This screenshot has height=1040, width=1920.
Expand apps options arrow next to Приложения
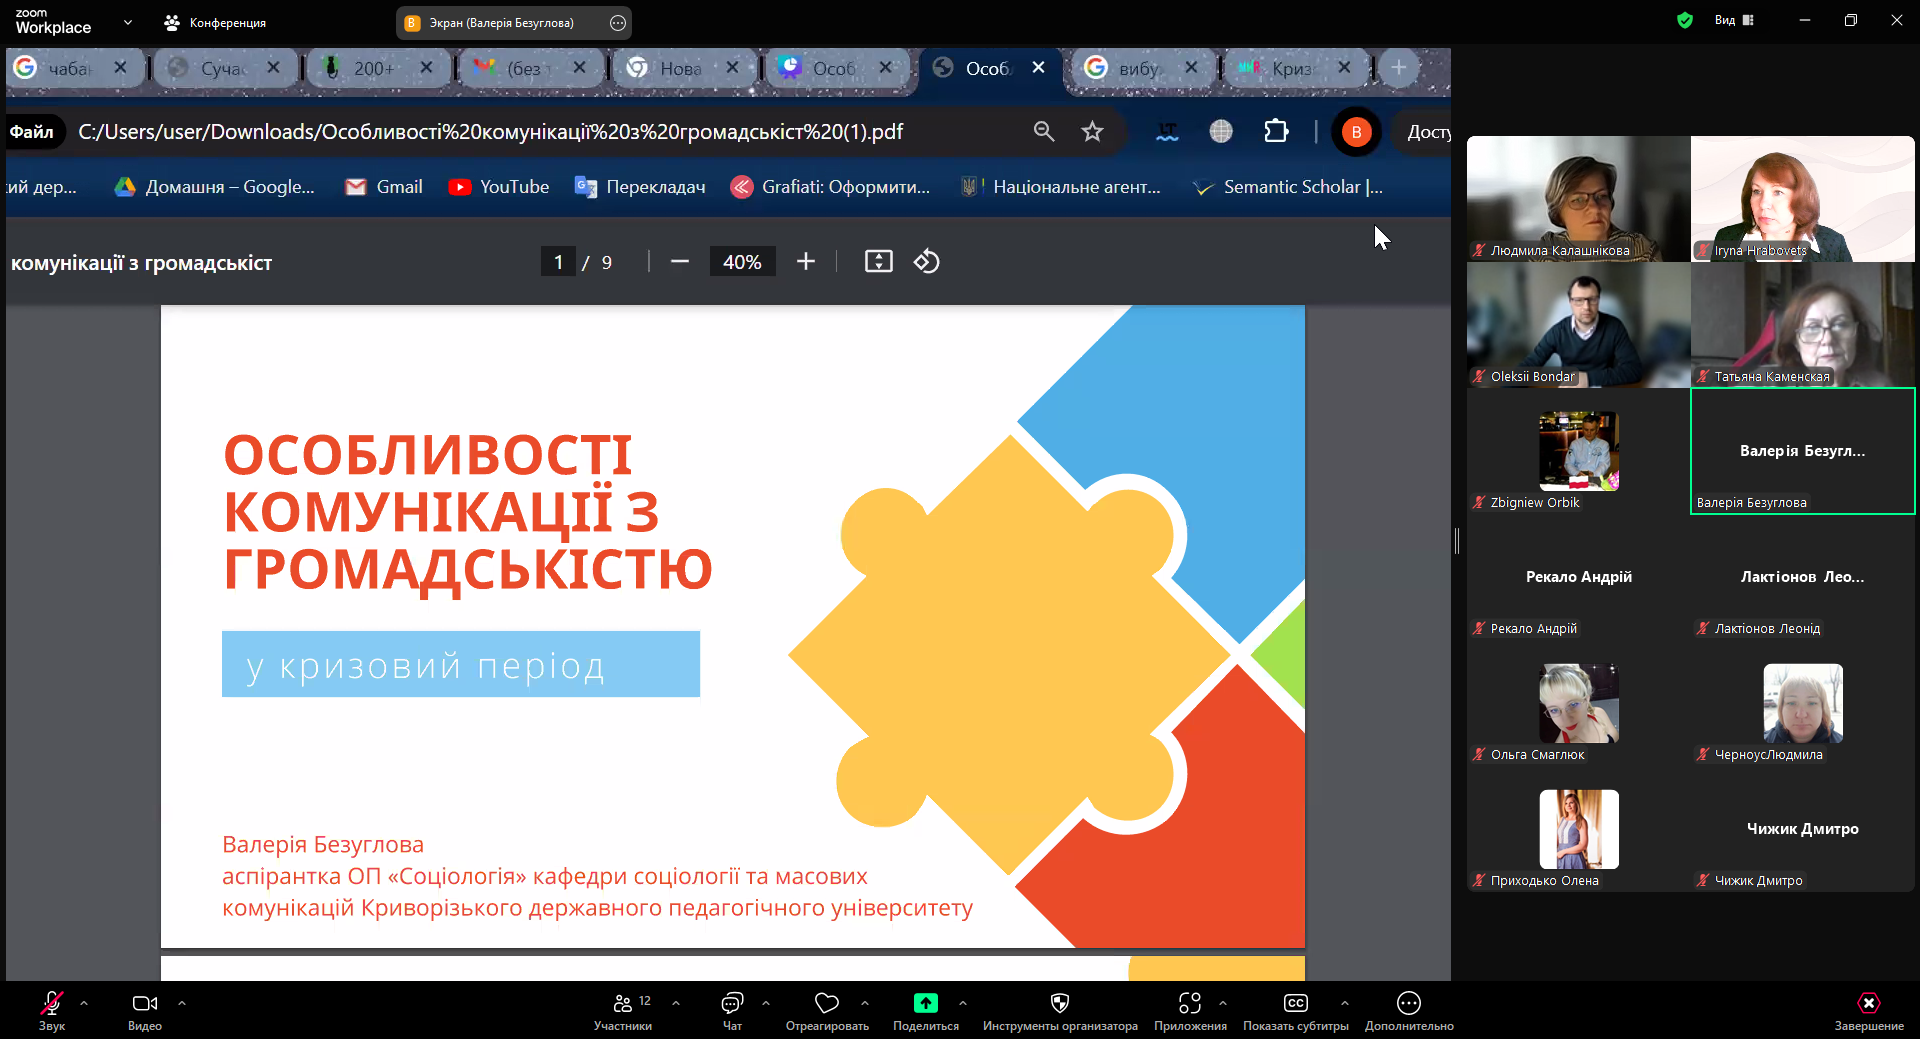1223,1002
